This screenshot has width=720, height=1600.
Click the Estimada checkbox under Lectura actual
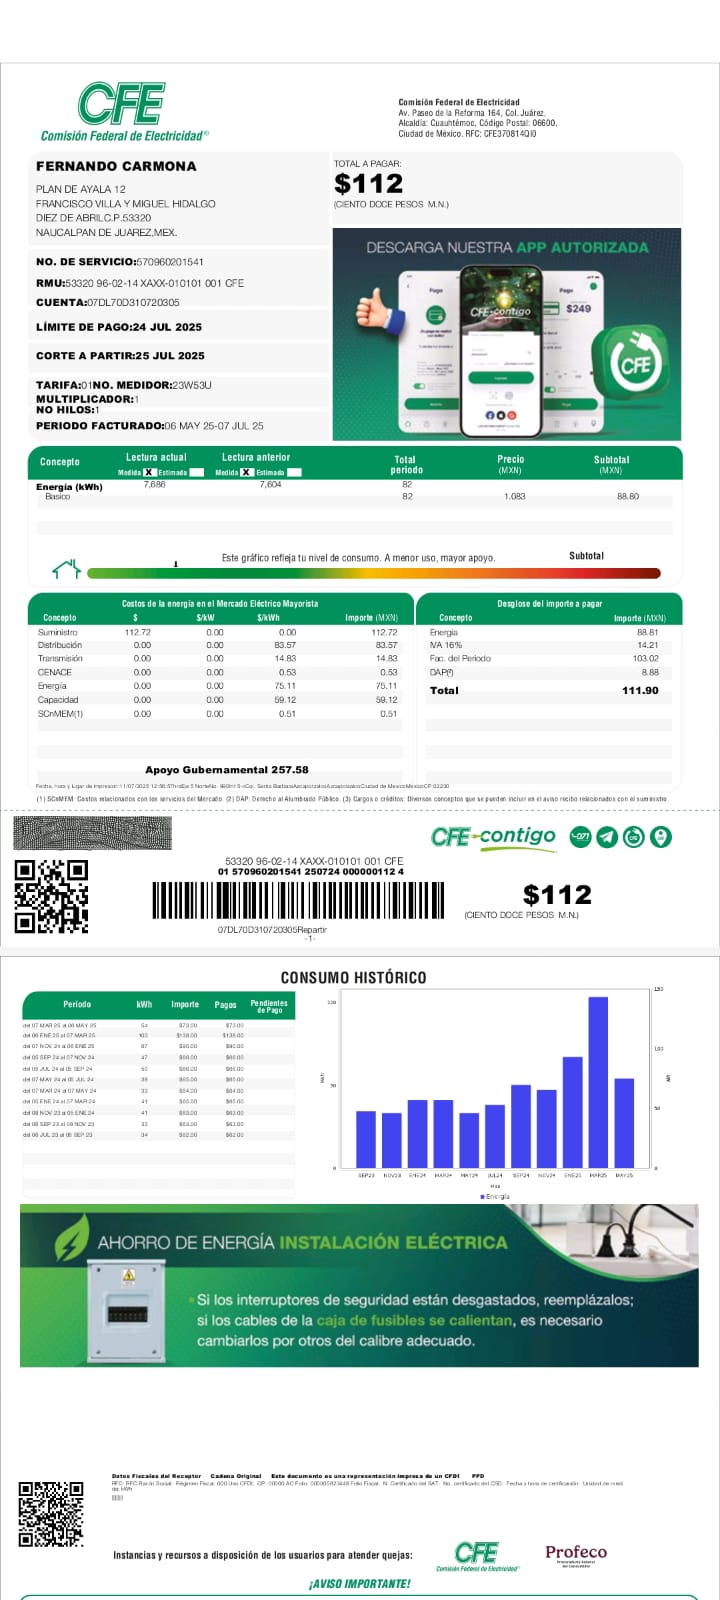[x=196, y=472]
